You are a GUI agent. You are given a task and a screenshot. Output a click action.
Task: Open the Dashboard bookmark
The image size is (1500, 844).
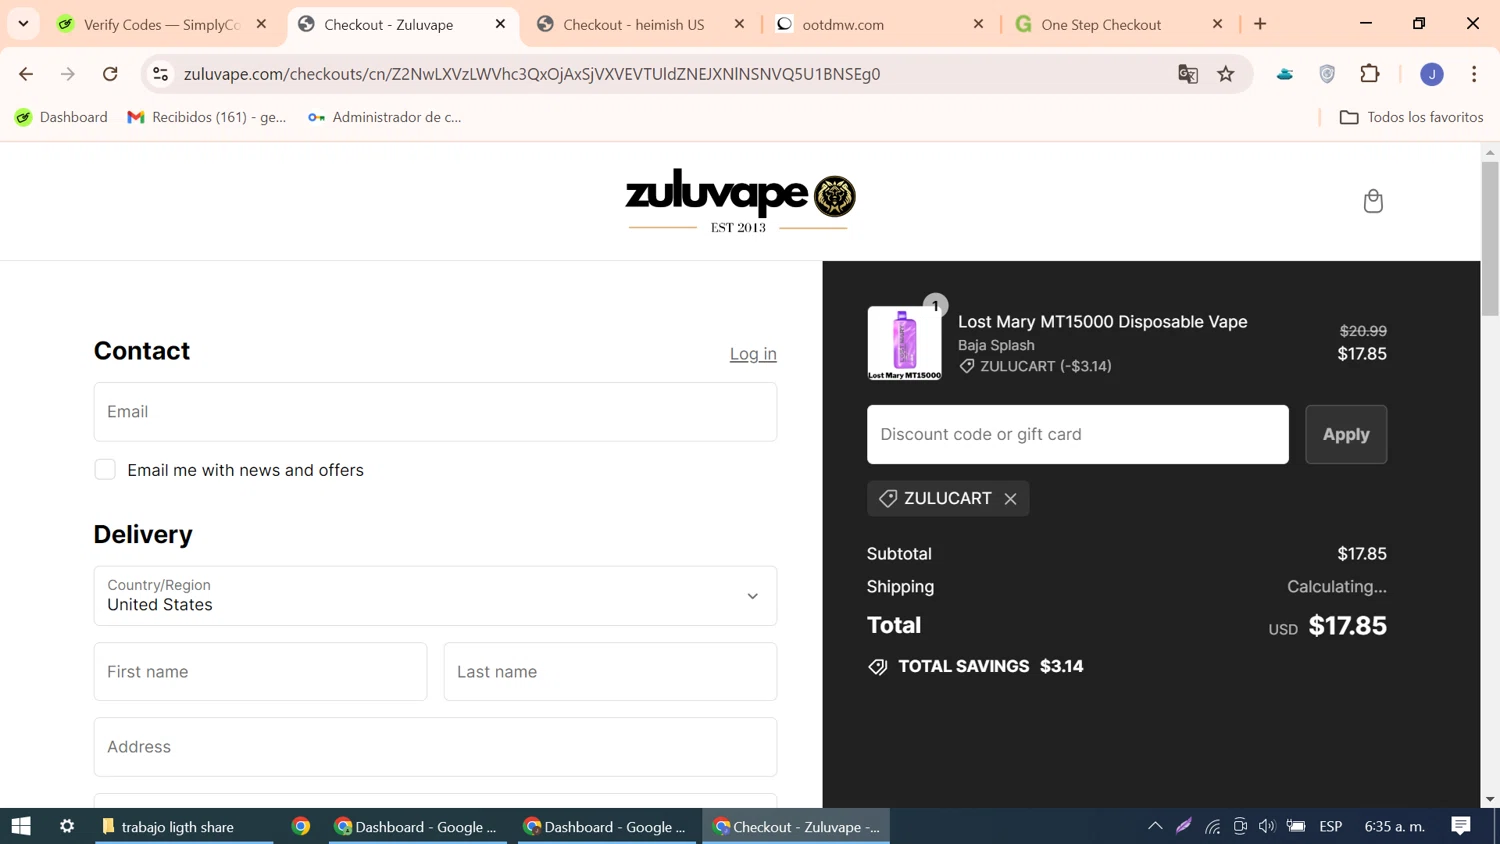[x=61, y=117]
